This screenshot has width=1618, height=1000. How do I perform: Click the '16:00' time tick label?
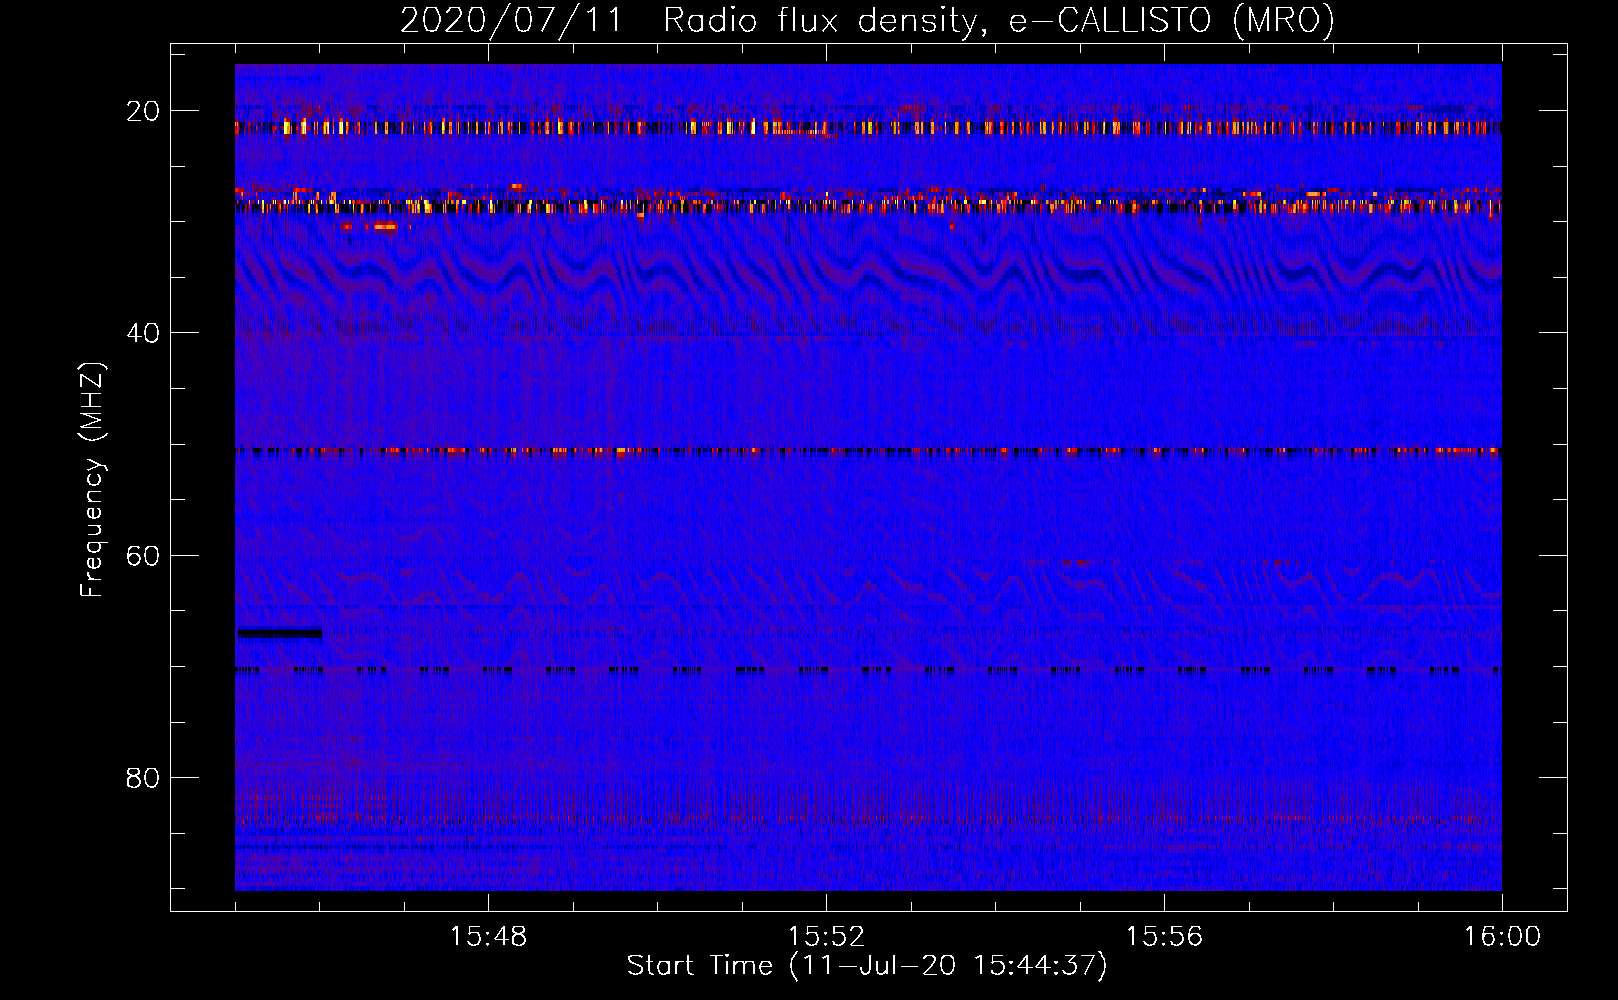(1502, 937)
